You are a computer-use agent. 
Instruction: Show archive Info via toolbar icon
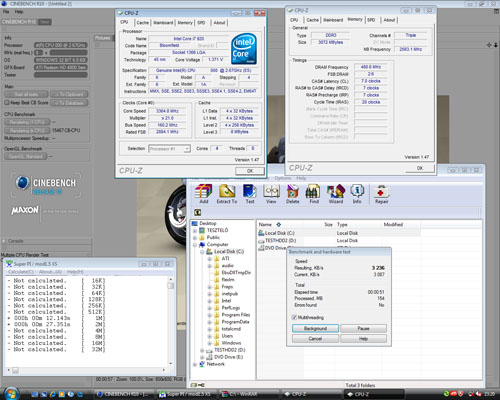(x=357, y=194)
